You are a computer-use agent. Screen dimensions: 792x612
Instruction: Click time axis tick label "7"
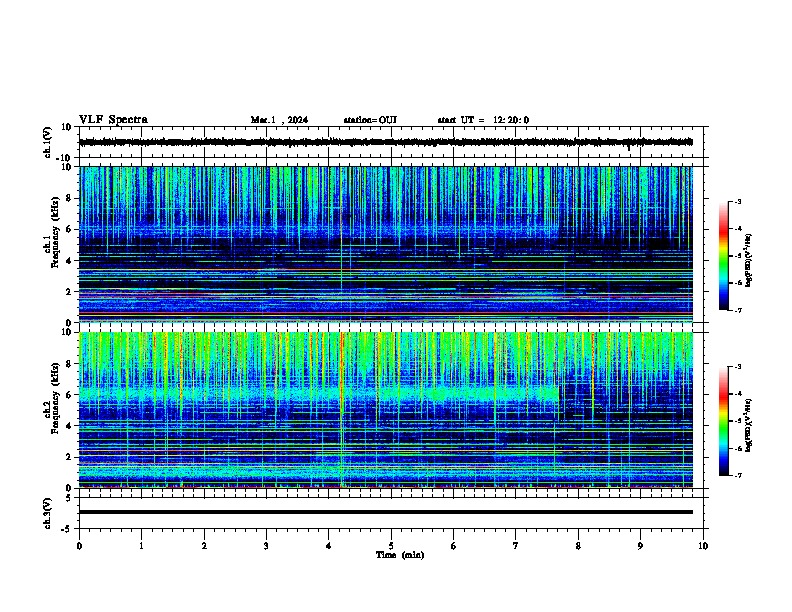pos(516,546)
